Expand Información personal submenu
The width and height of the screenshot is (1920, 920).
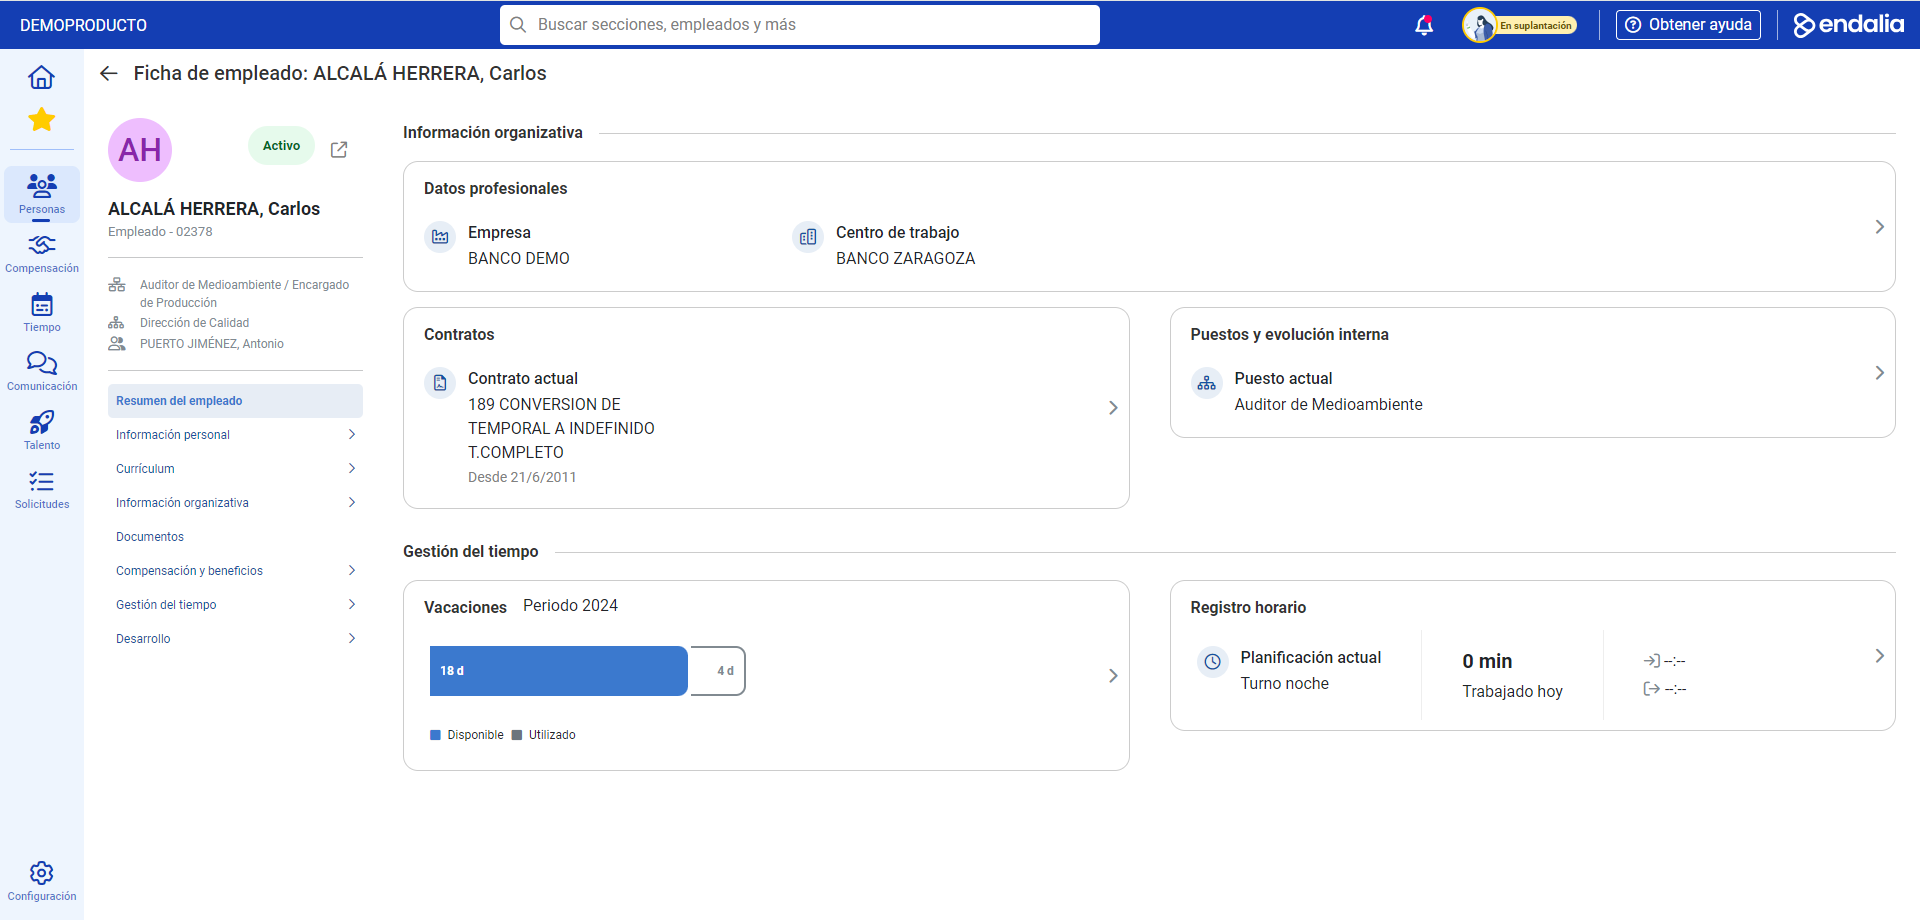352,434
